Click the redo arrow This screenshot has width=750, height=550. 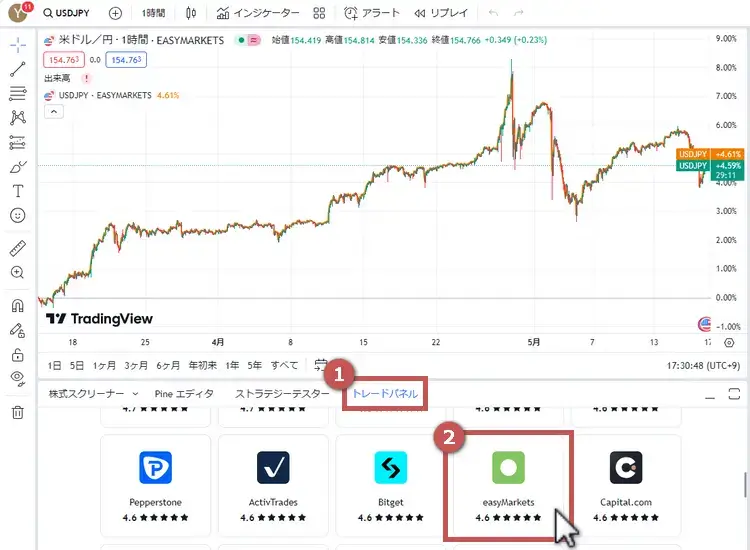pos(518,13)
